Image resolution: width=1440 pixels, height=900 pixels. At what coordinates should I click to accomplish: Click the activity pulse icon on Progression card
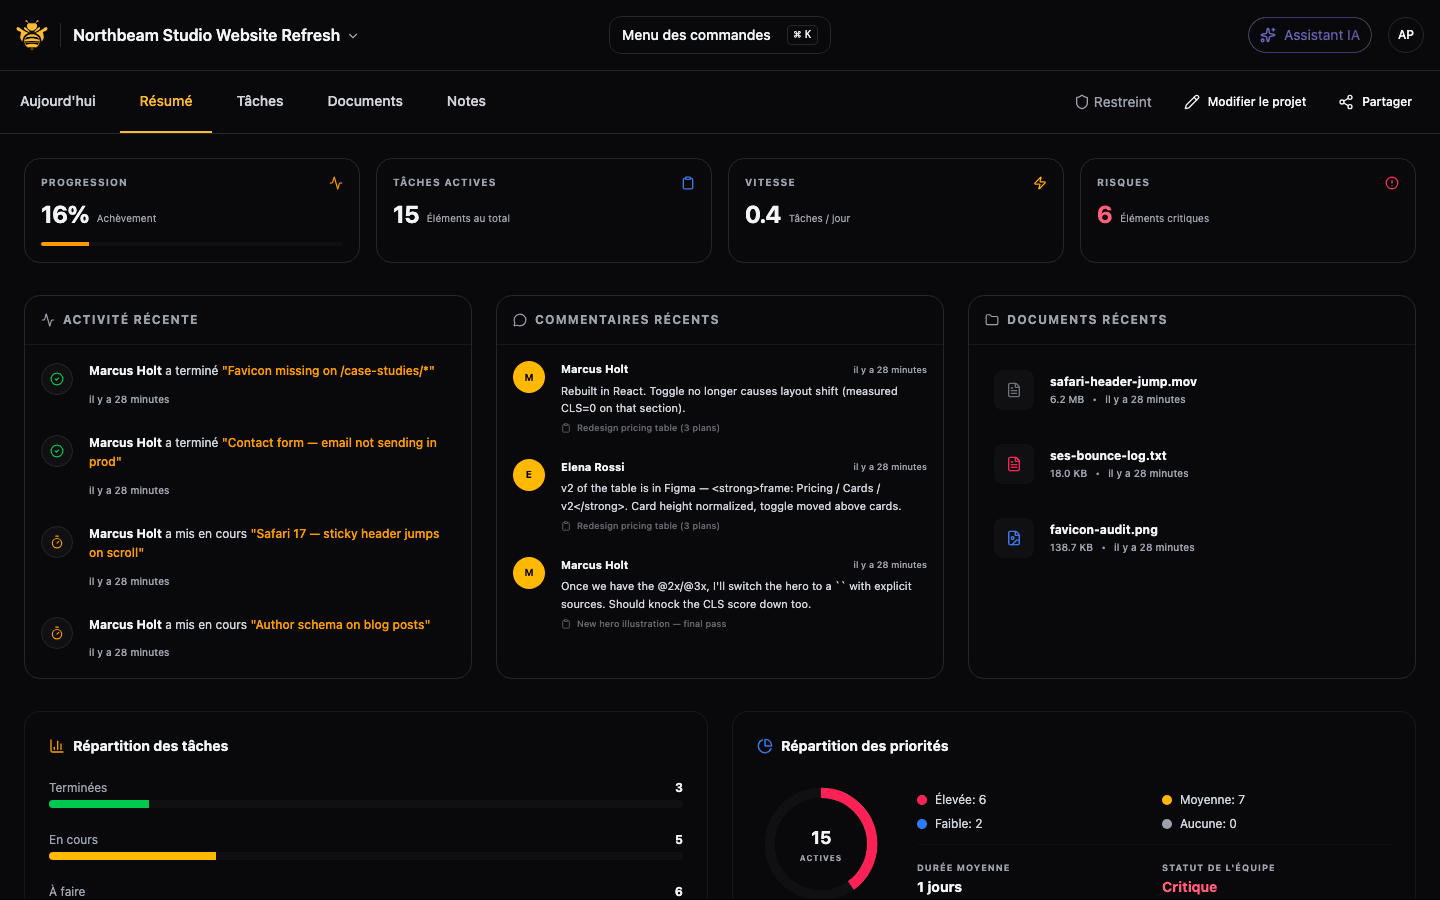(x=336, y=183)
